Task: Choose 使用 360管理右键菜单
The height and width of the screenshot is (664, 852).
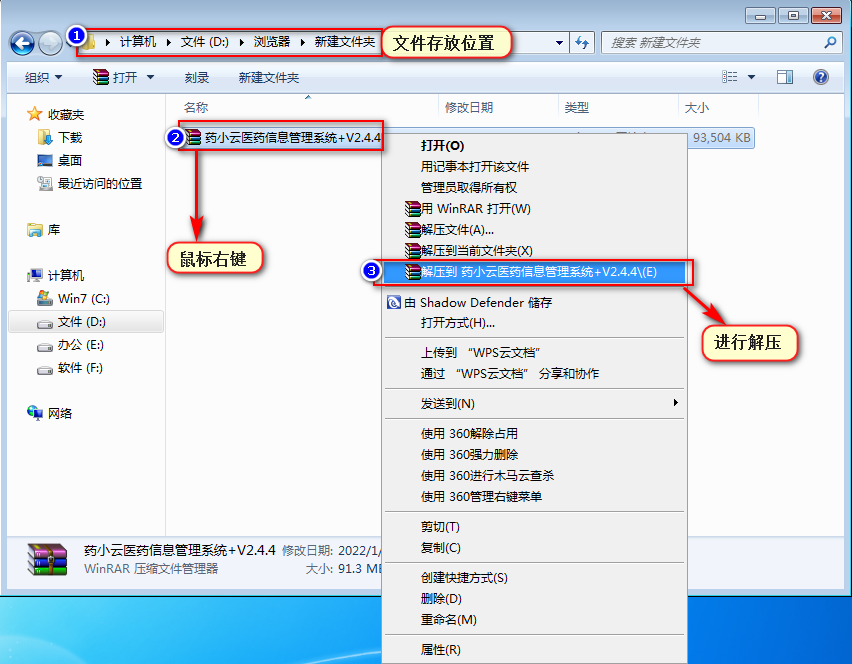Action: [481, 496]
